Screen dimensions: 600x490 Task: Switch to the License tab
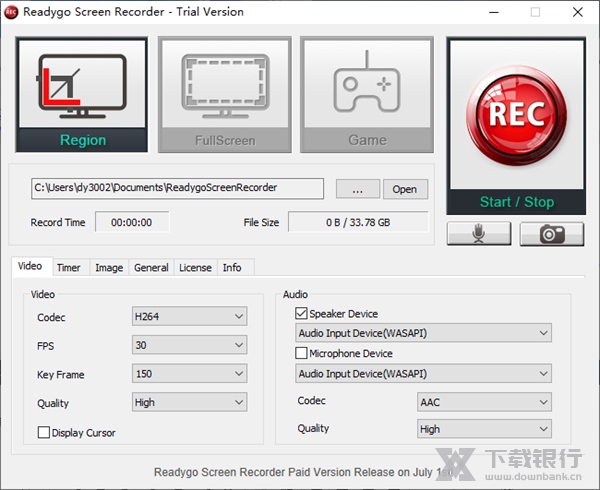(195, 267)
